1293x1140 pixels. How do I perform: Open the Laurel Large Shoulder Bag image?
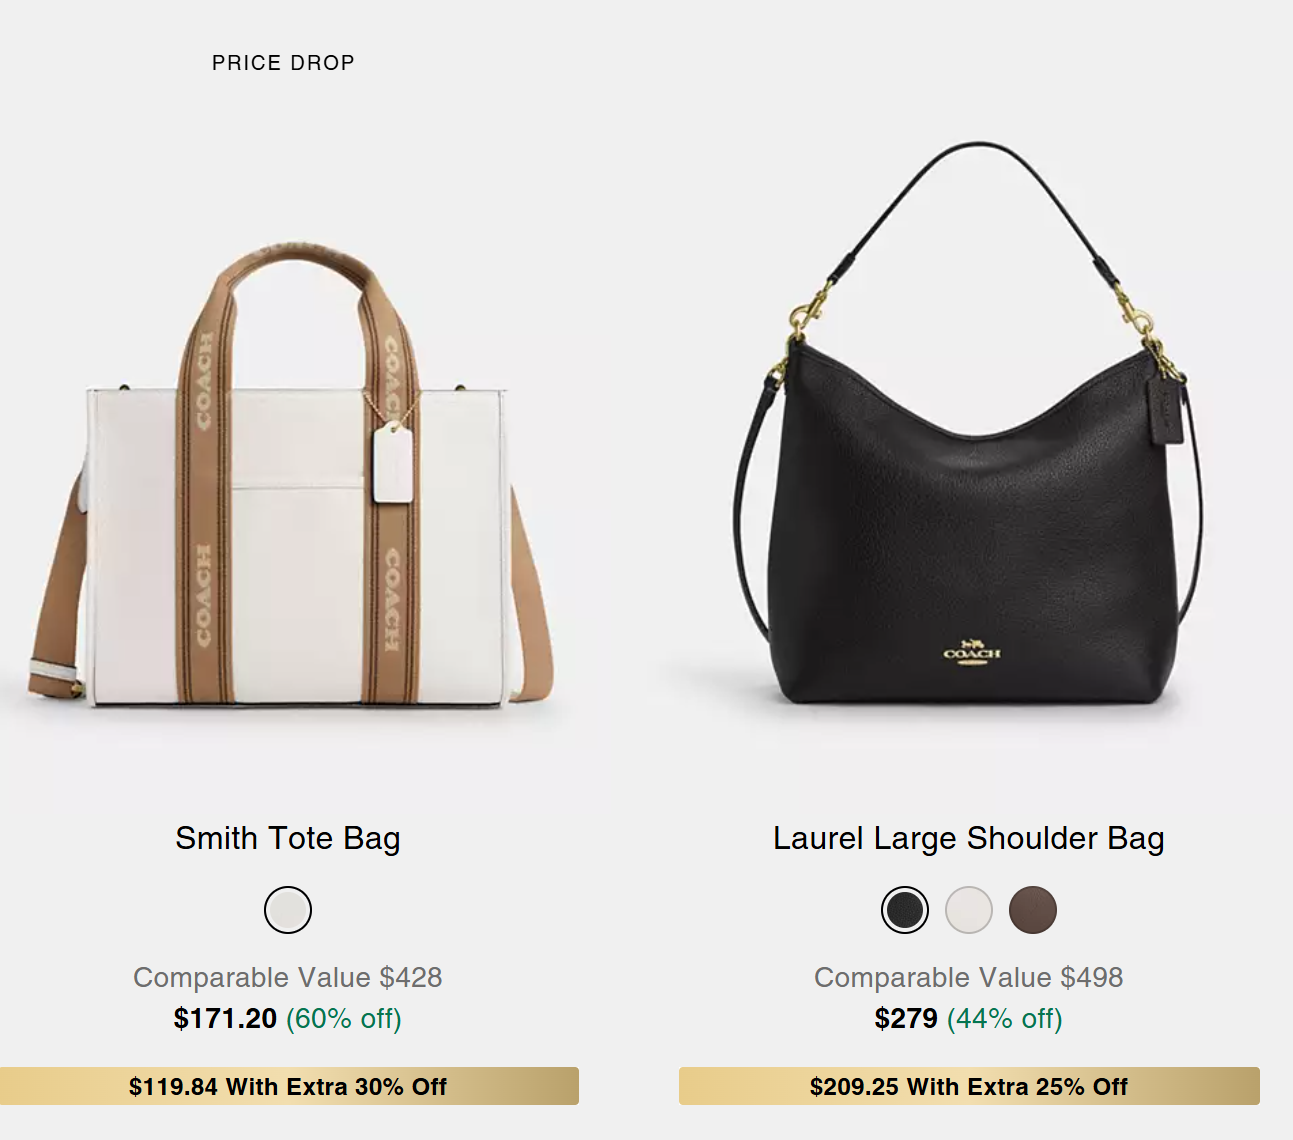[x=968, y=425]
